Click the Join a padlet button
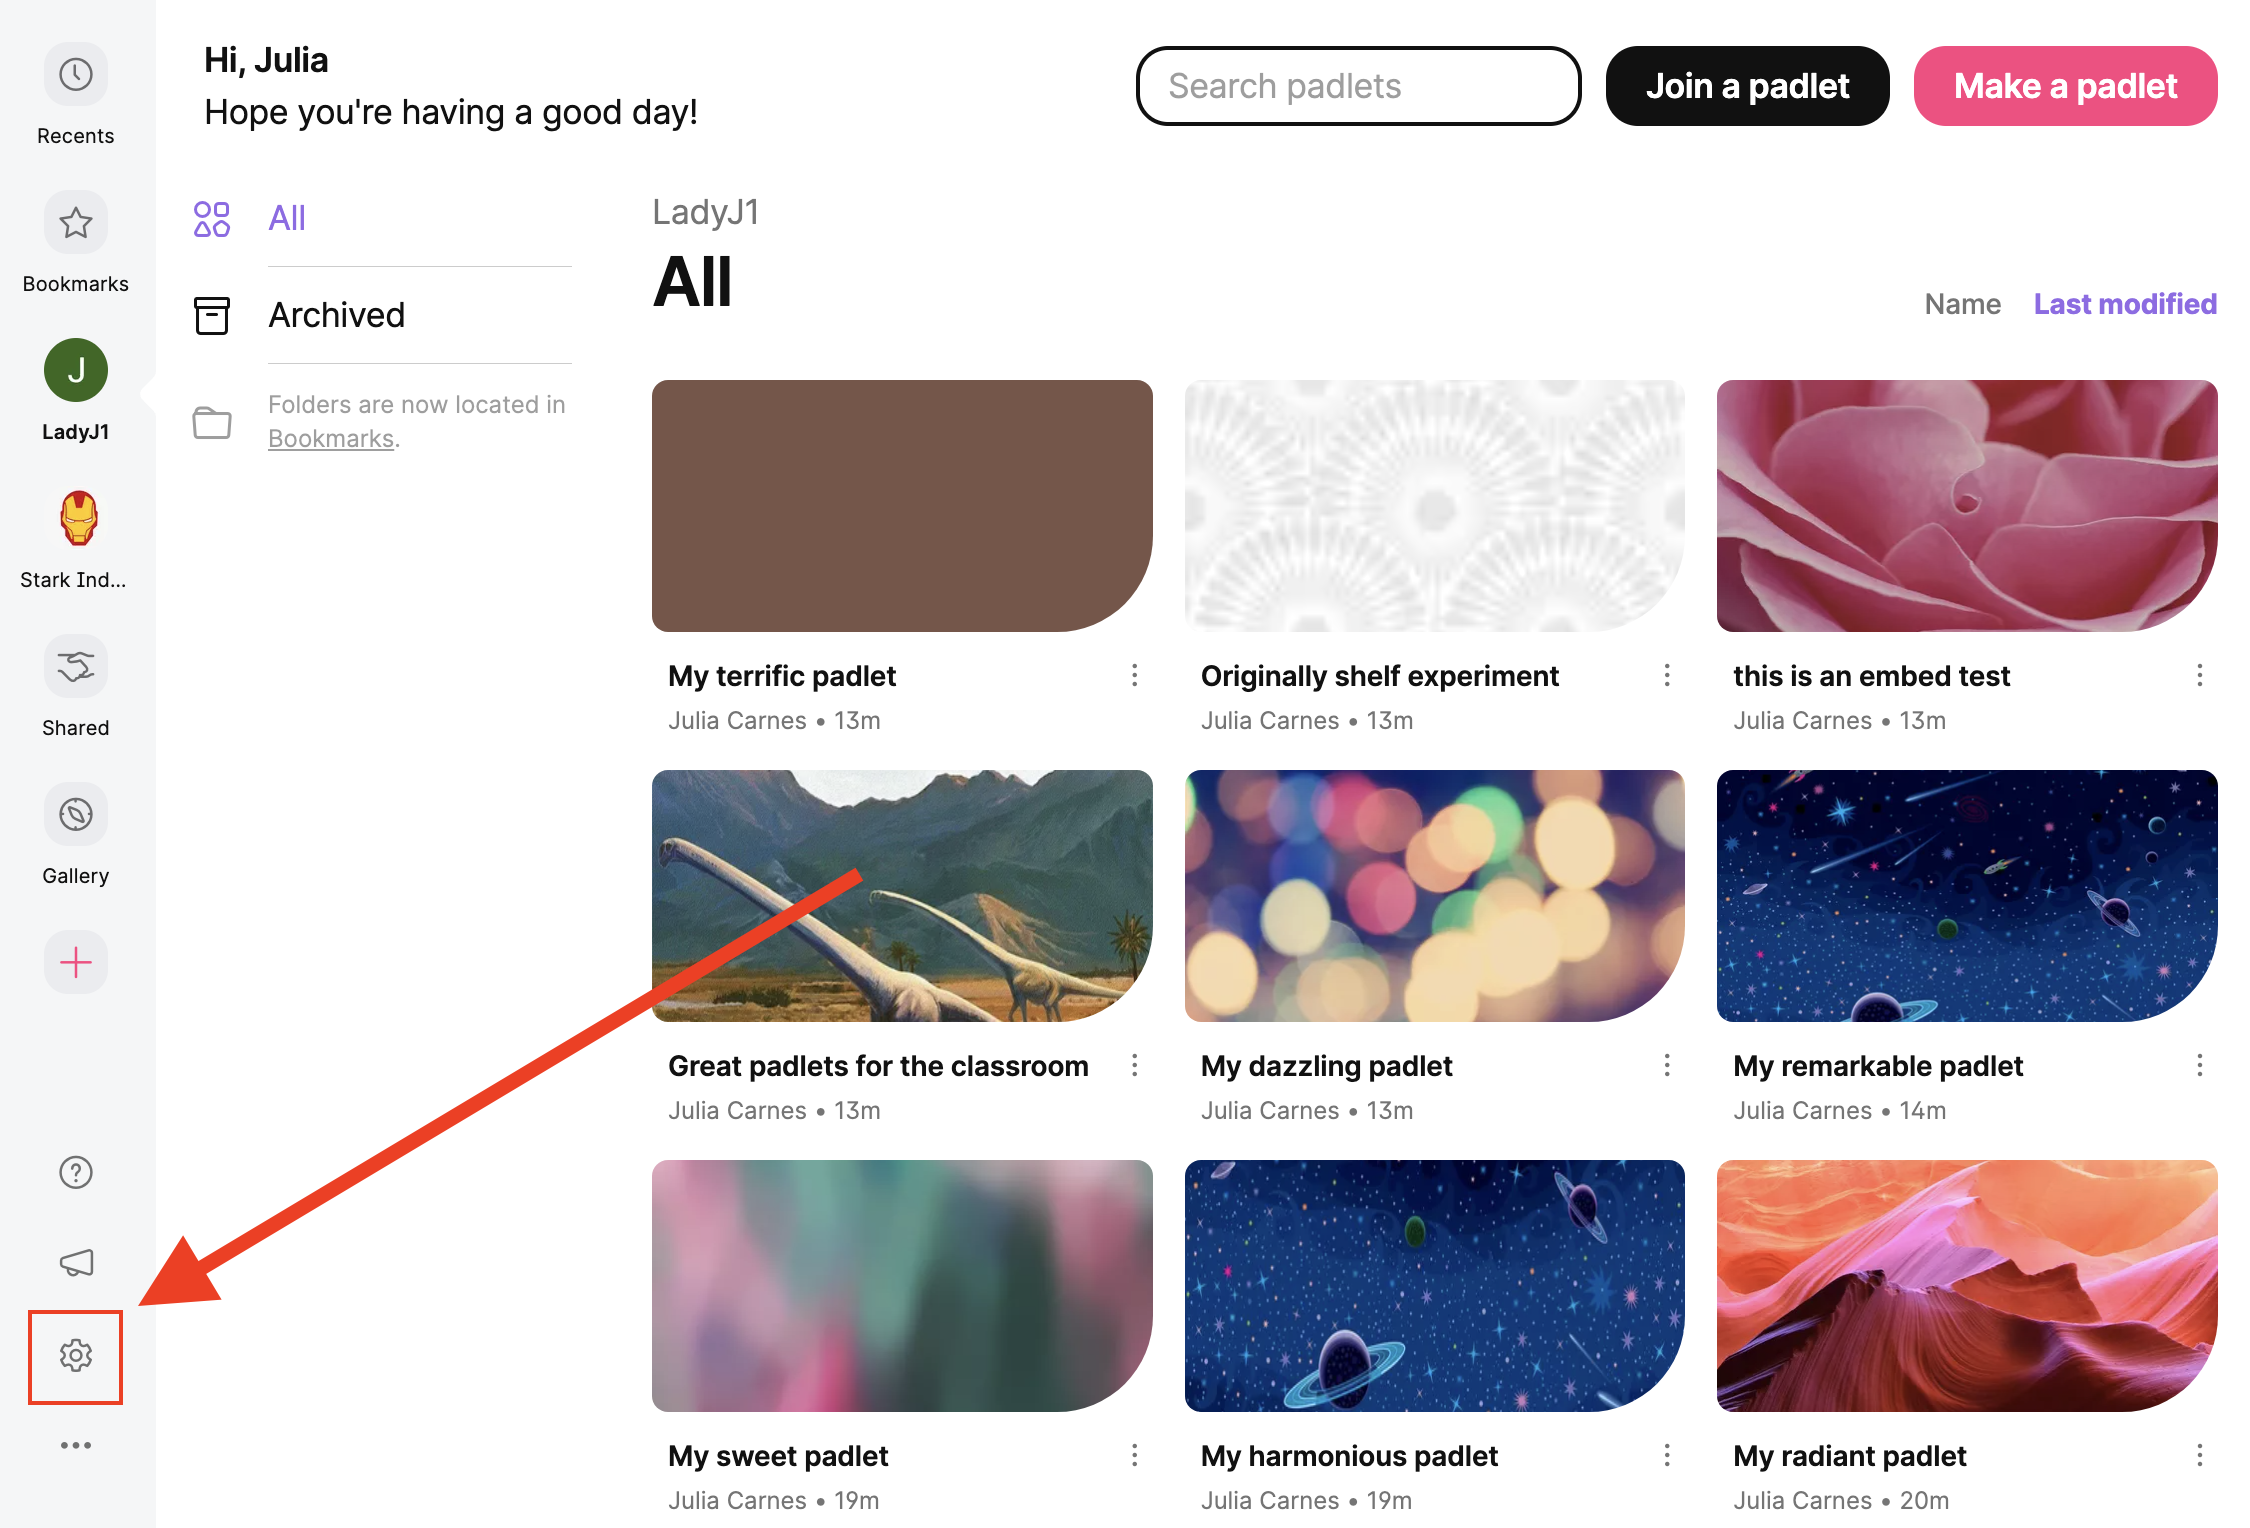The width and height of the screenshot is (2250, 1528). point(1748,86)
